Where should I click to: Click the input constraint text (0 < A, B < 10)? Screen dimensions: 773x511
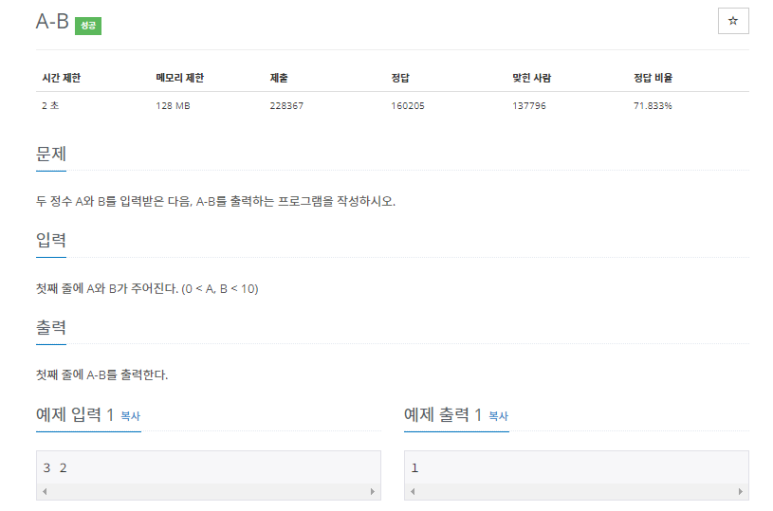(220, 289)
